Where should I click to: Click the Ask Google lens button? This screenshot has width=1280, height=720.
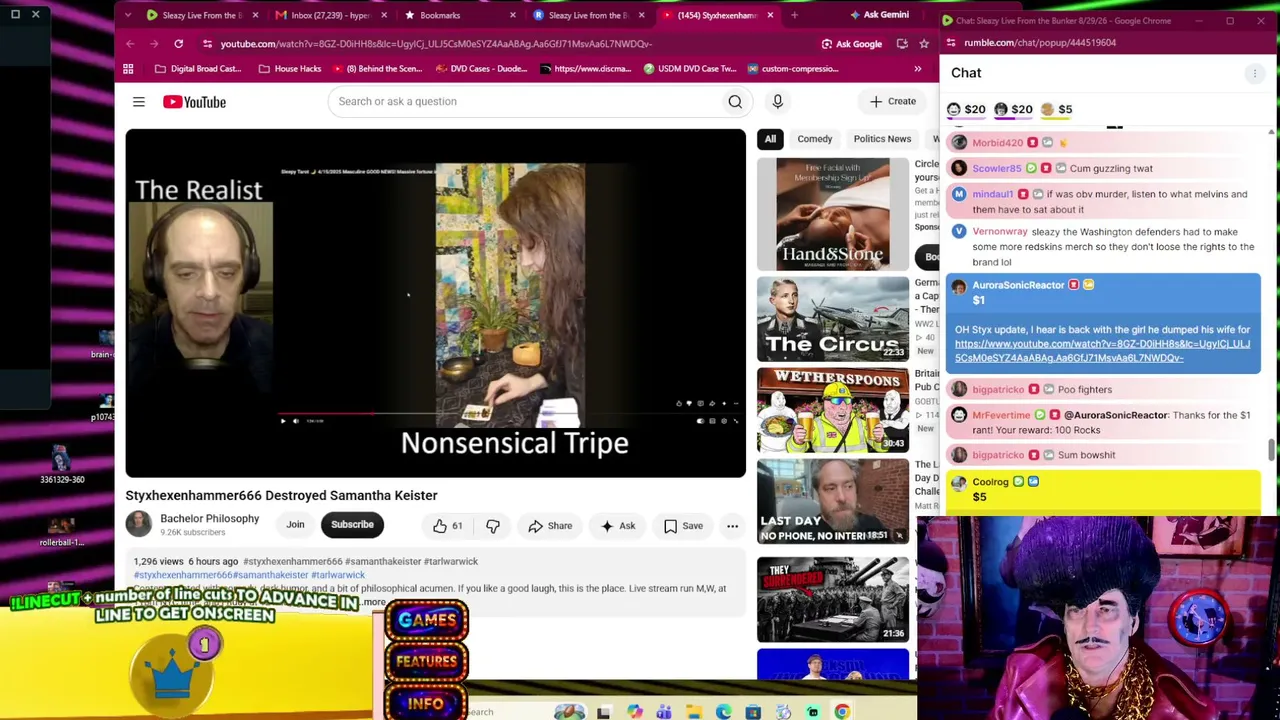852,44
